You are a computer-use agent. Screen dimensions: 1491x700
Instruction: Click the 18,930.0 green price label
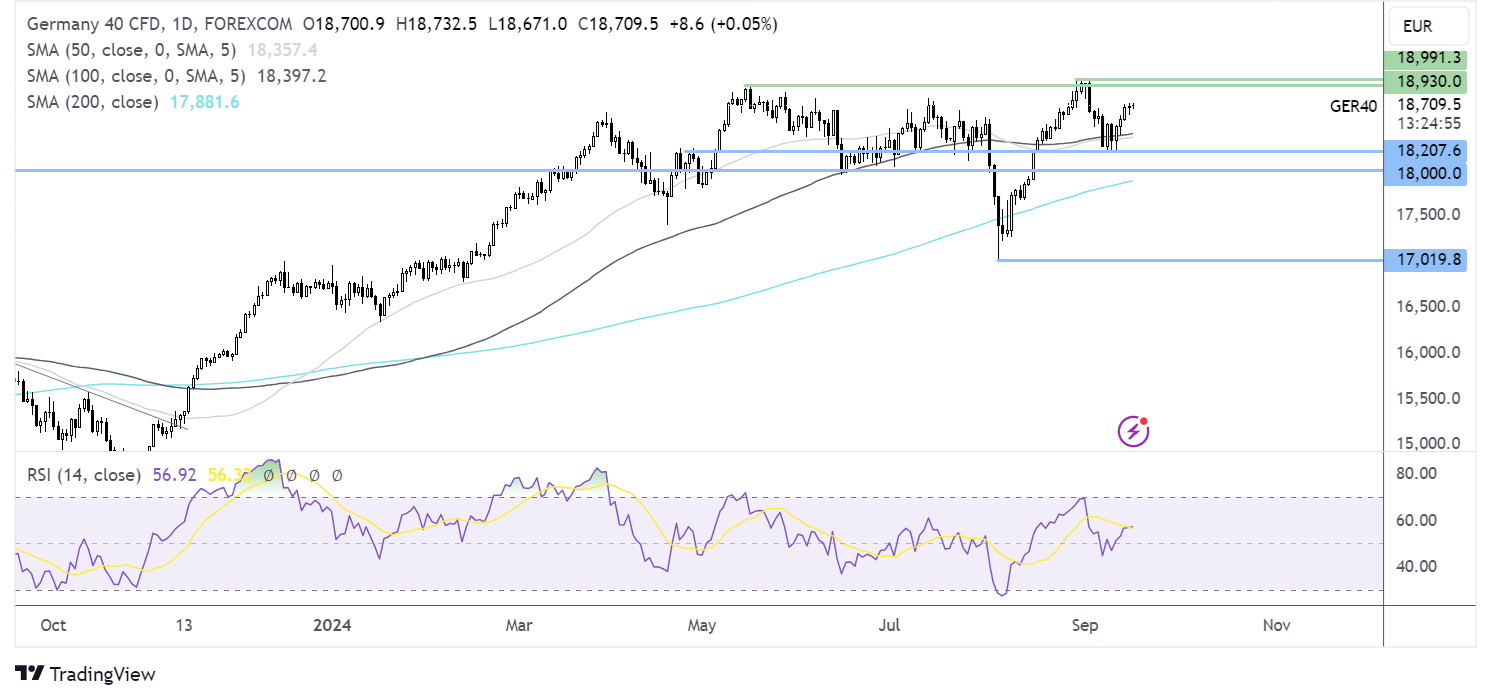(1427, 81)
